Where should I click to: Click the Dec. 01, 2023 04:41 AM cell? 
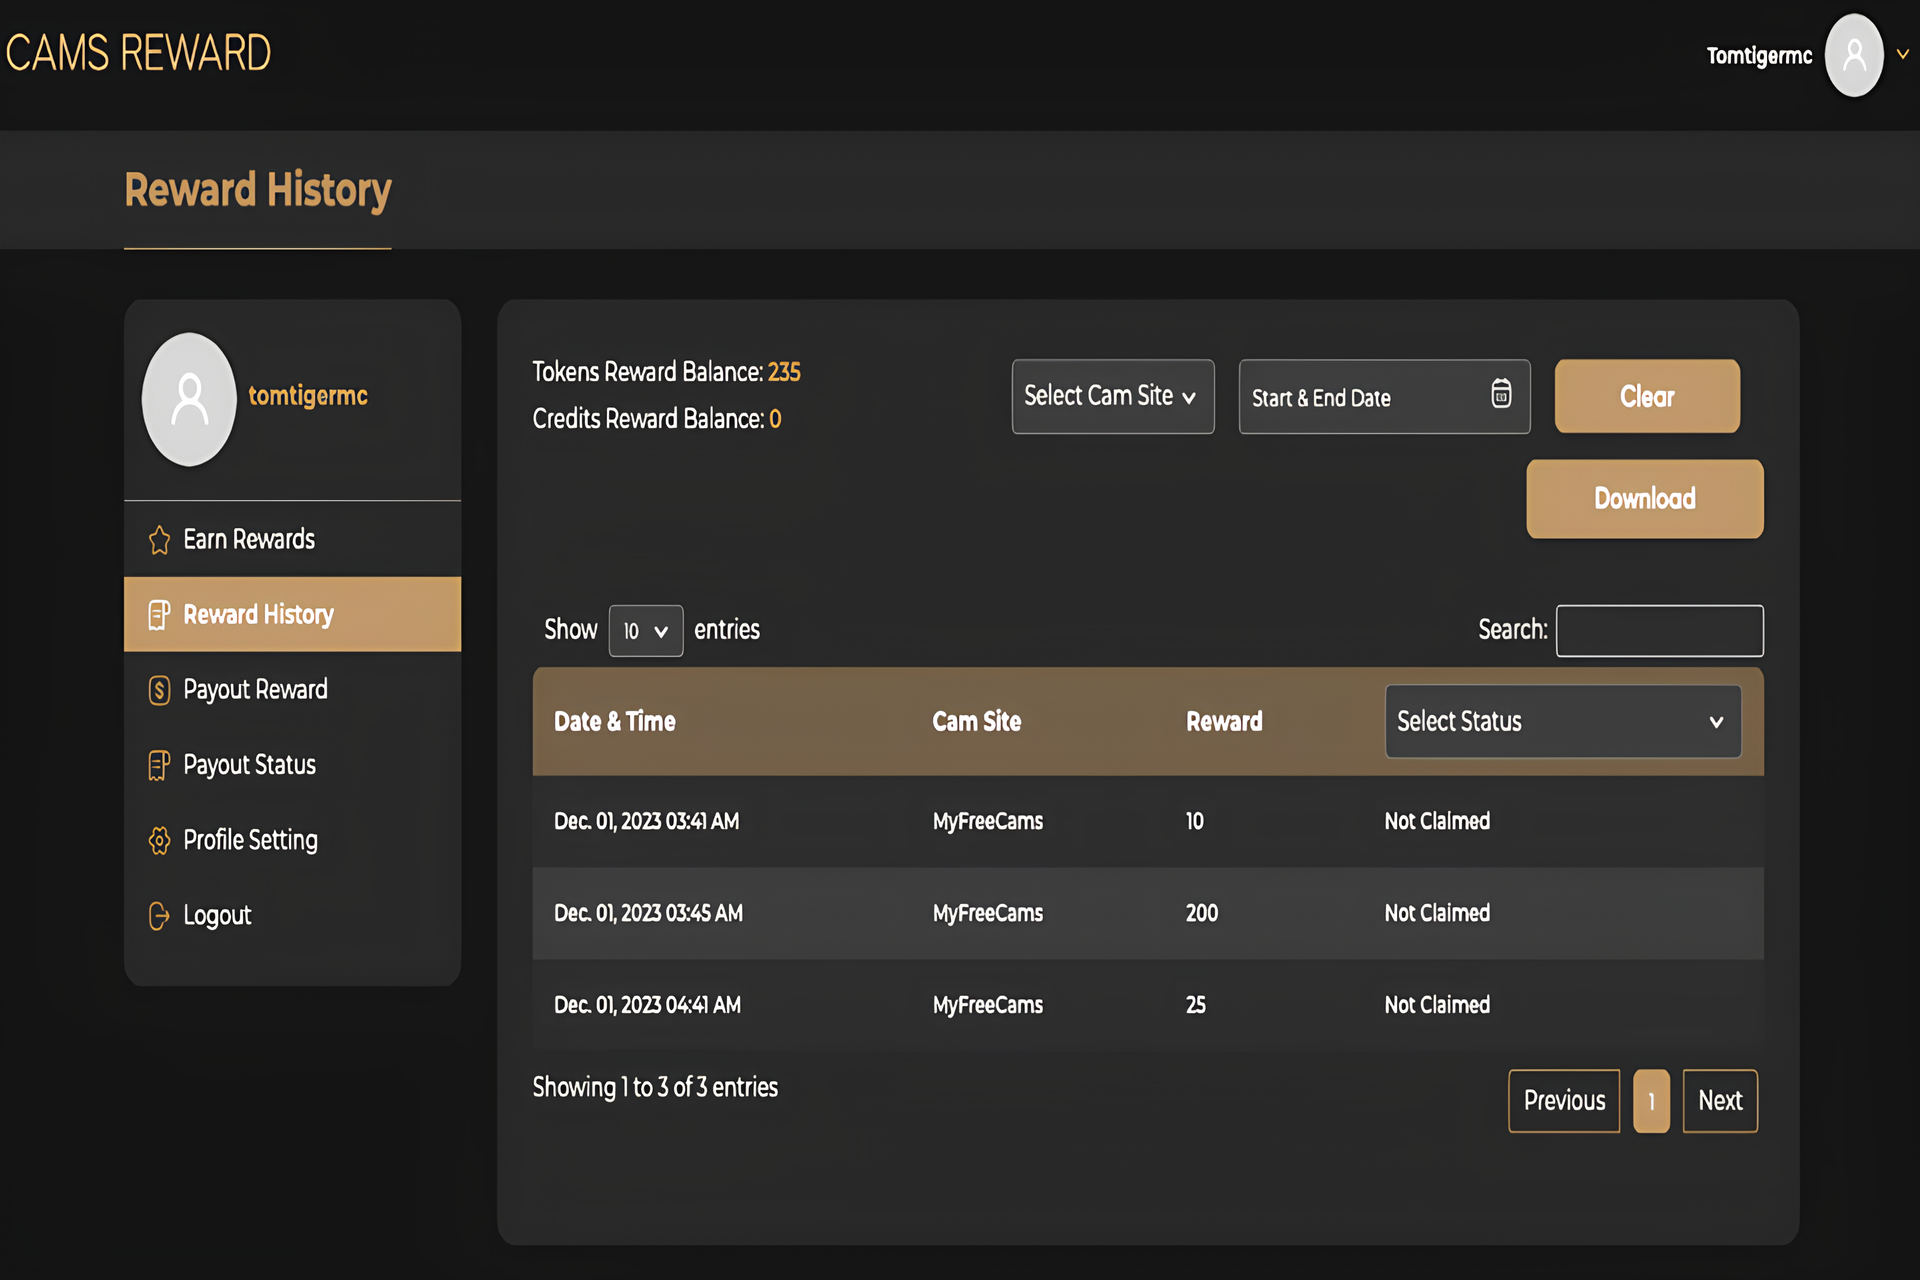(x=648, y=1005)
